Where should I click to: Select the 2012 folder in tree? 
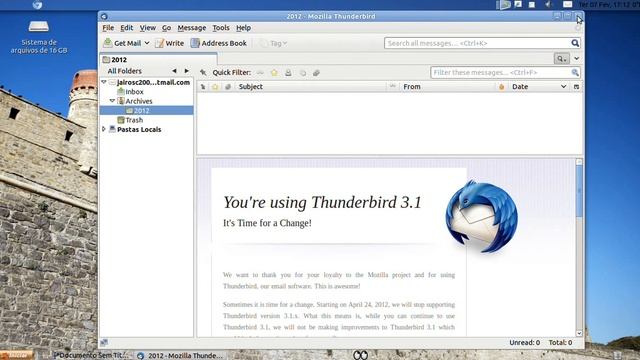click(x=141, y=111)
